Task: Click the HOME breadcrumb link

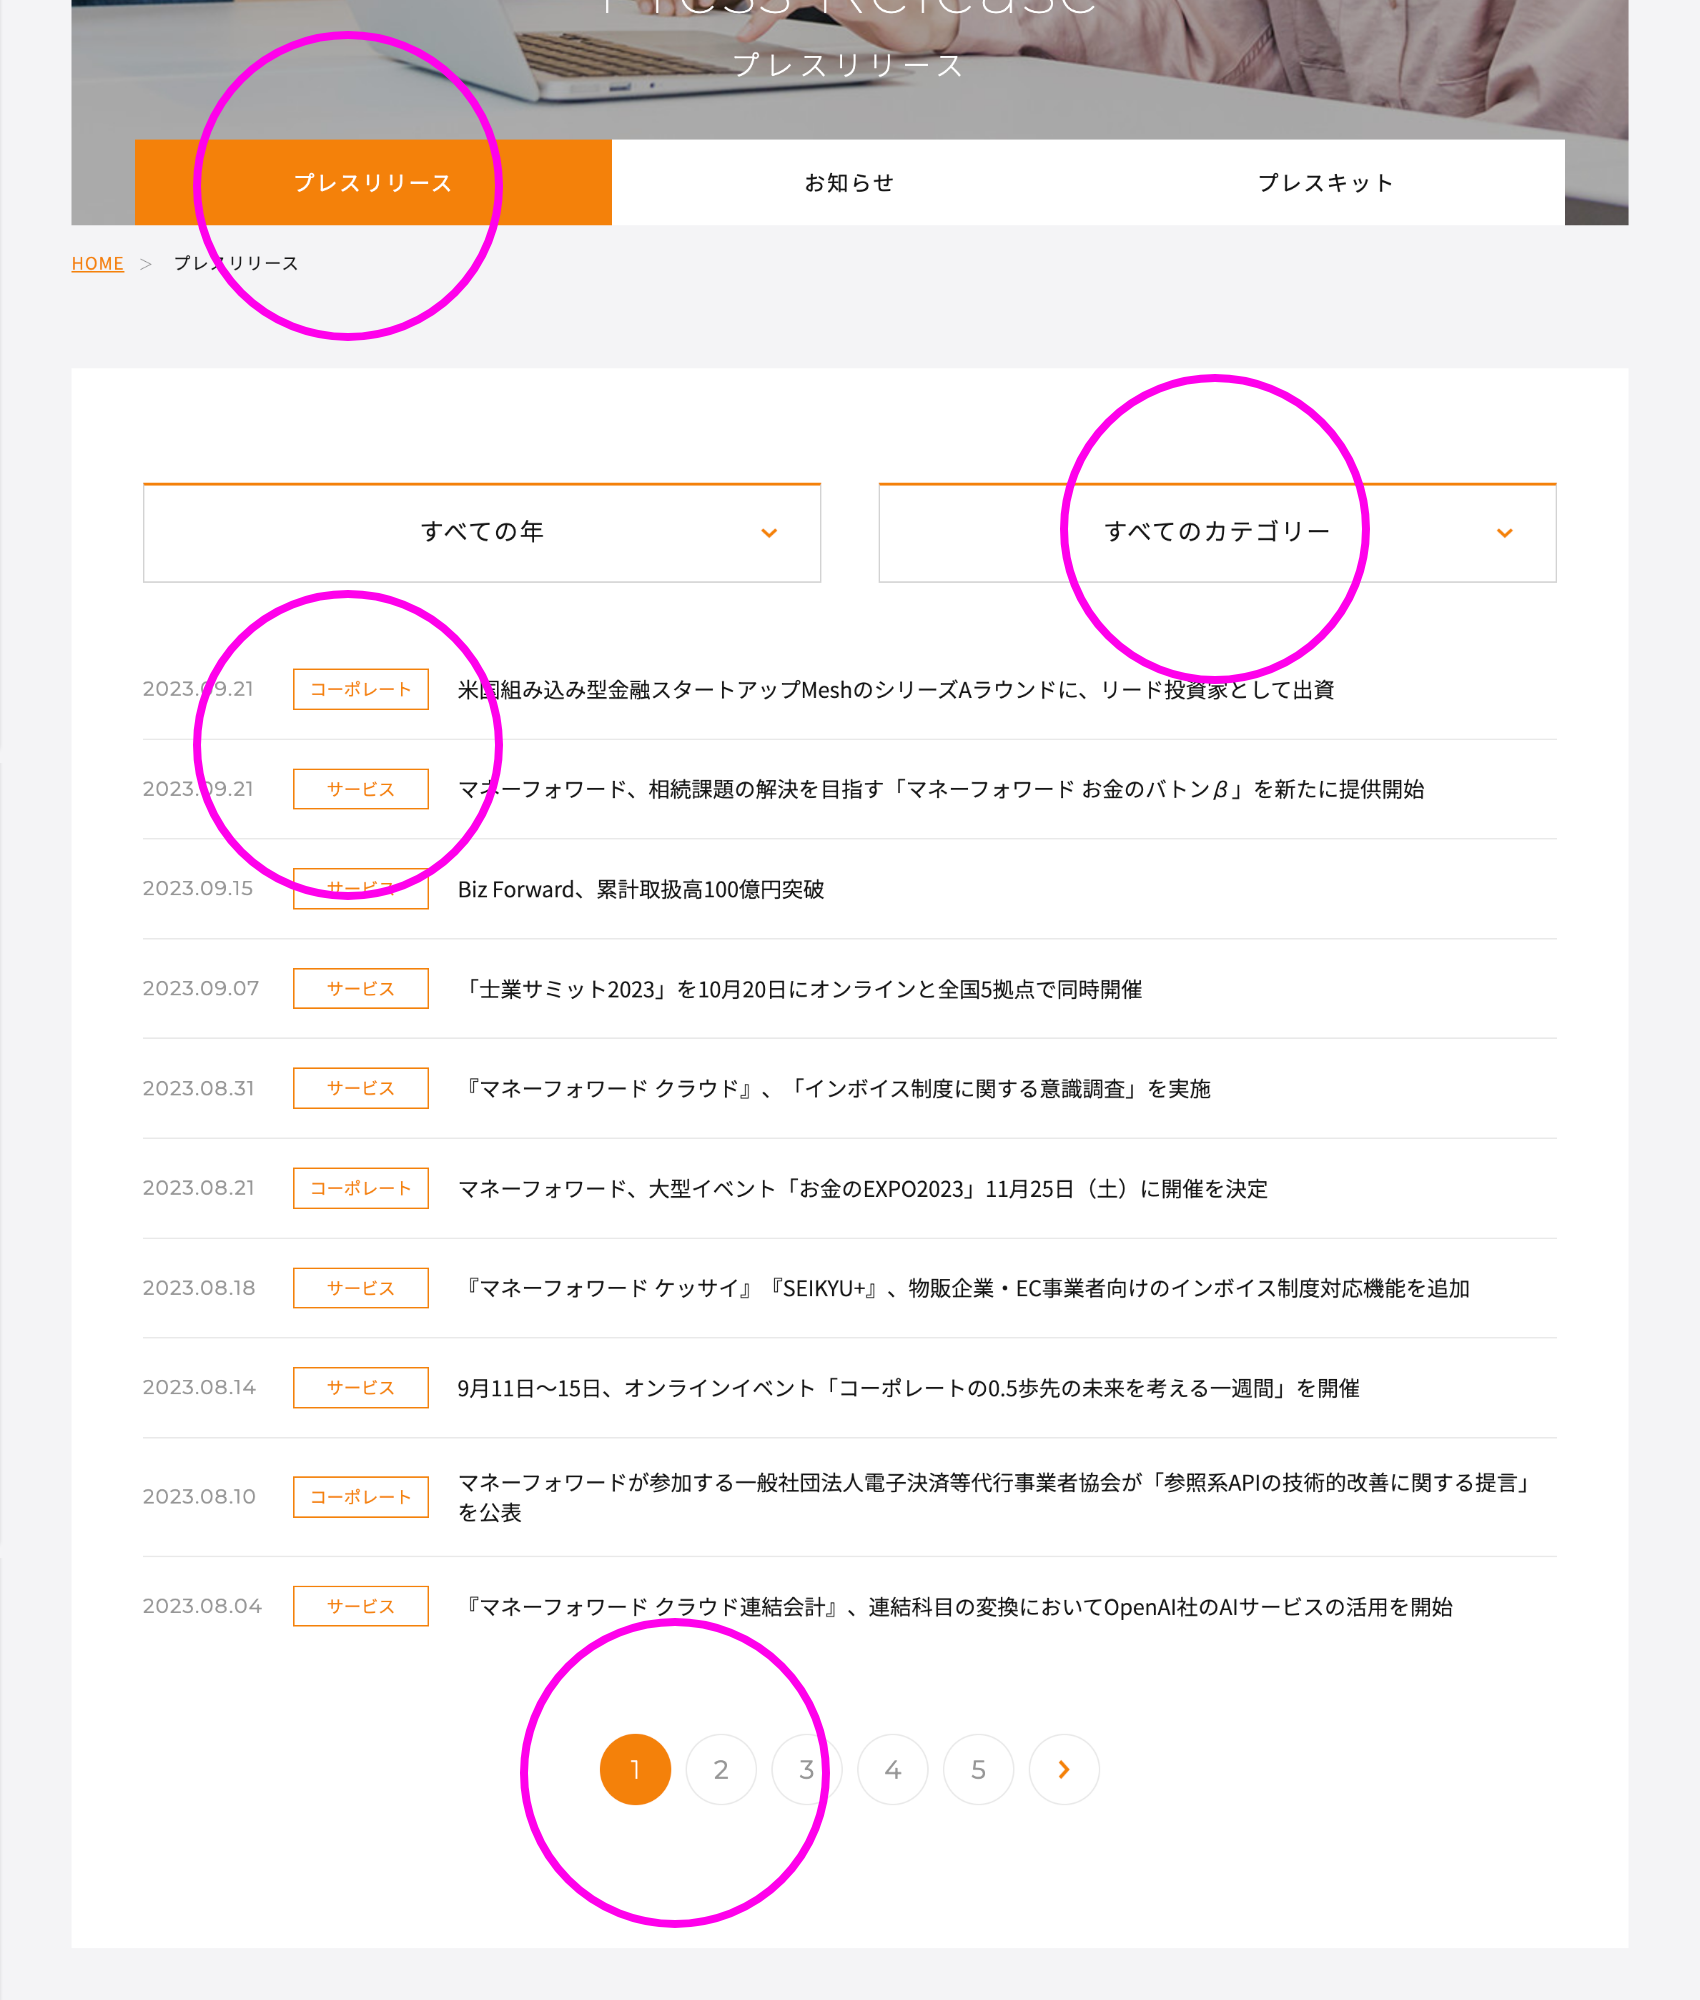Action: tap(97, 263)
